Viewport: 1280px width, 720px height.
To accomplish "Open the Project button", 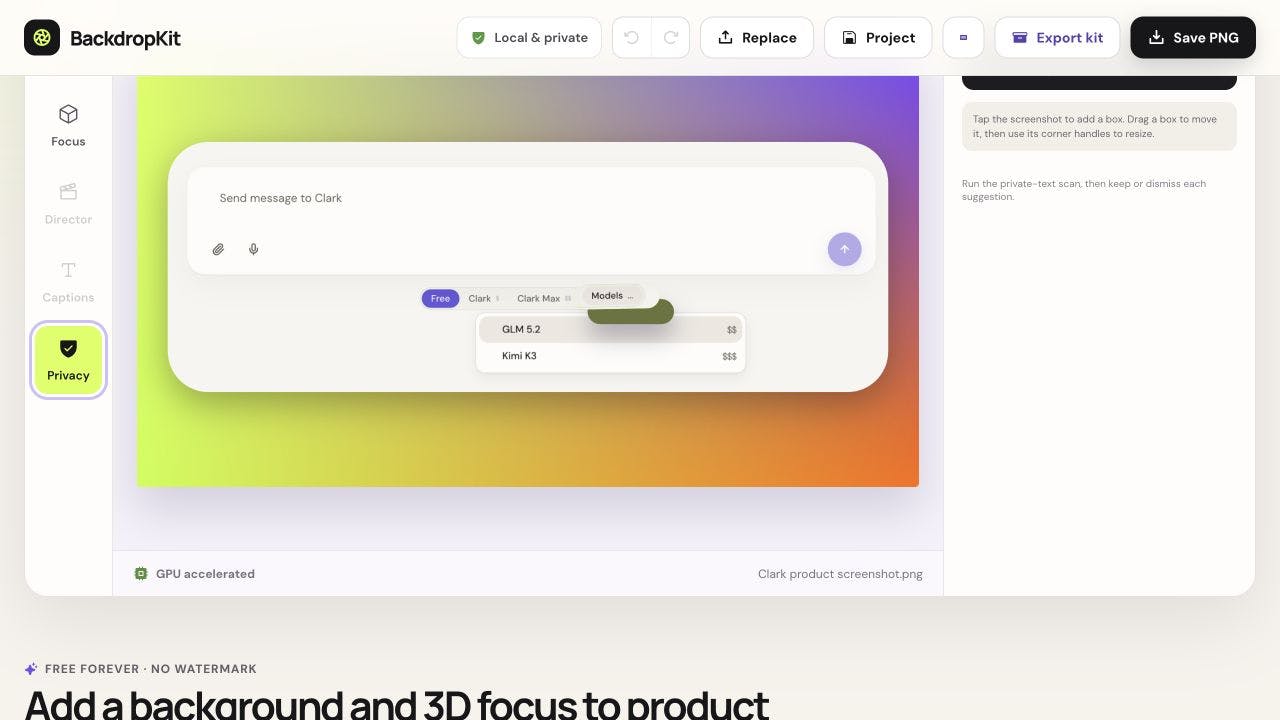I will (878, 38).
